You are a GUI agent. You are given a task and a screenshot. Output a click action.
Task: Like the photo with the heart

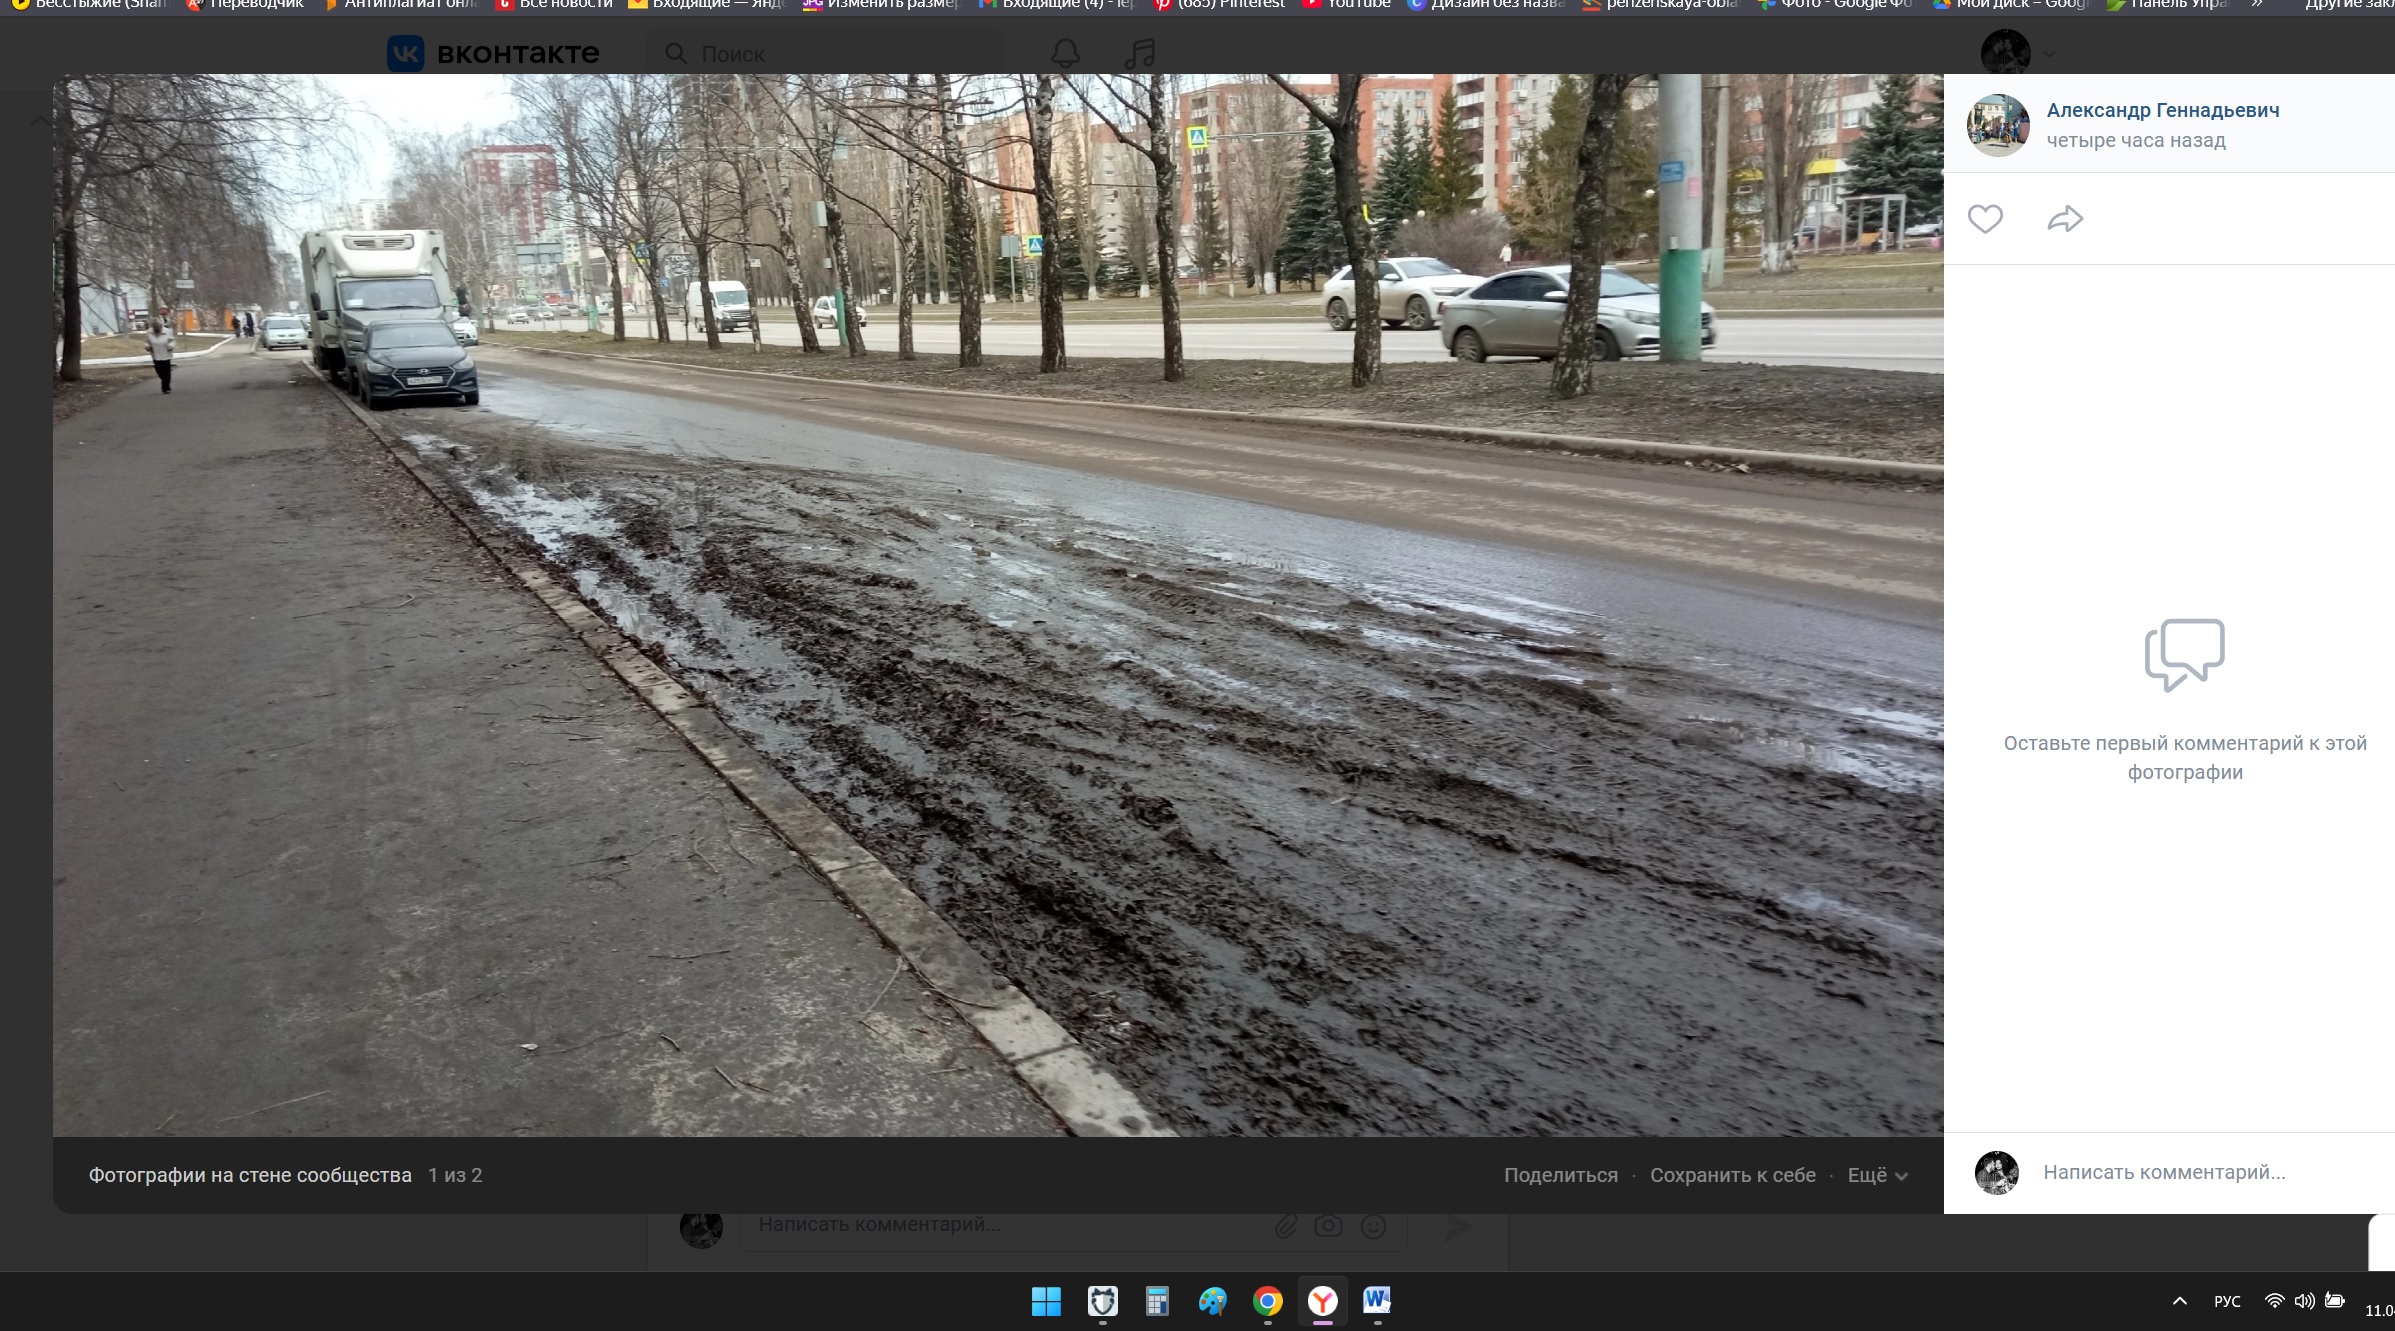(1986, 219)
